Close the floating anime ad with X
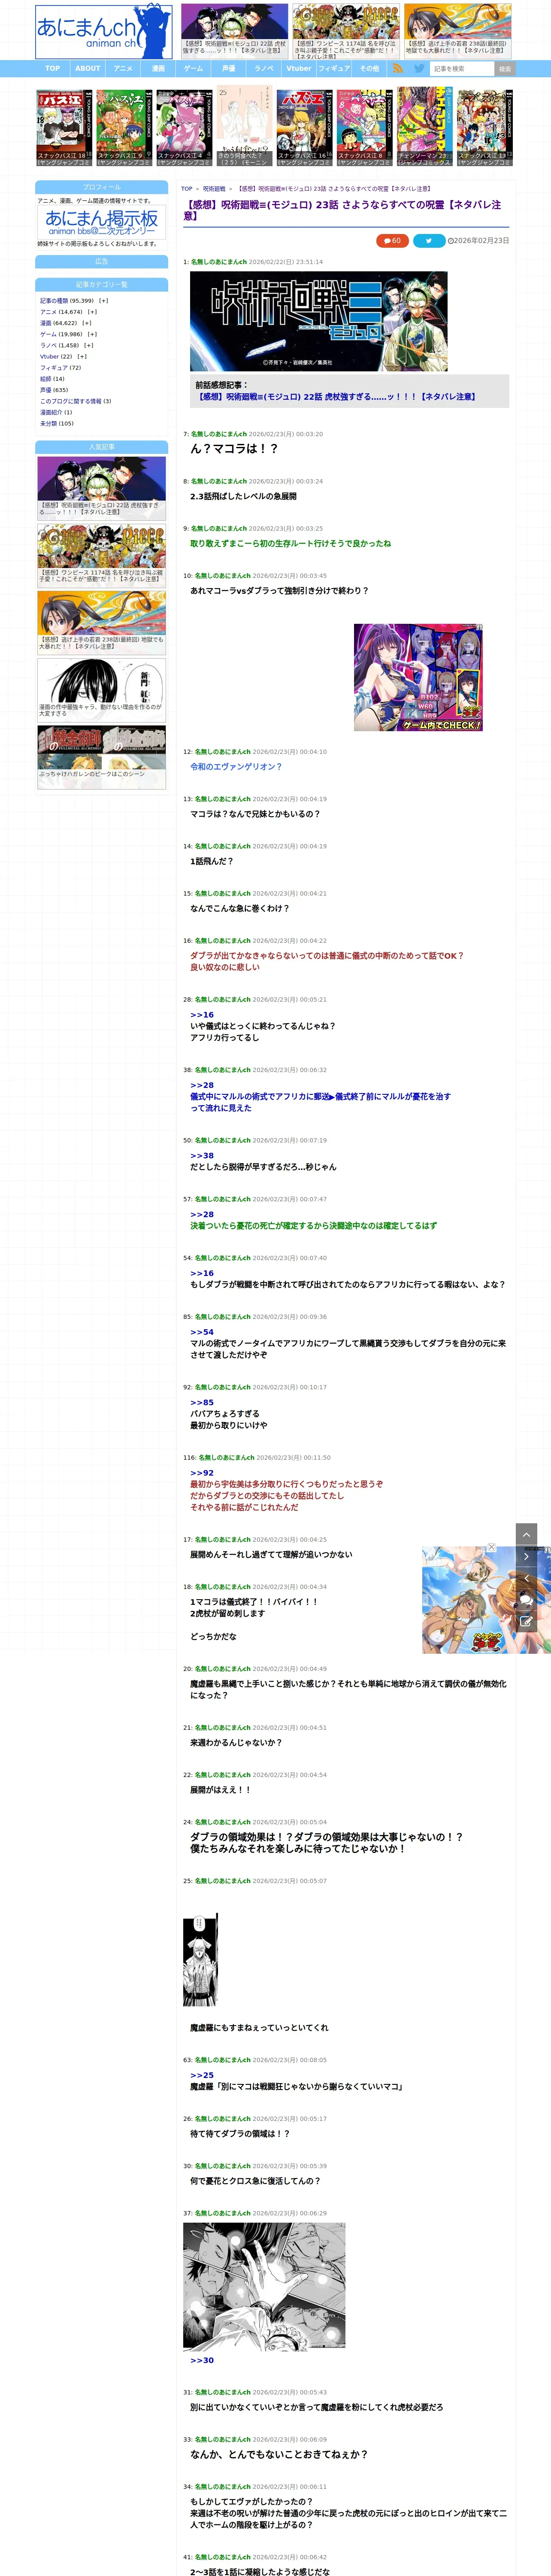 (491, 1547)
